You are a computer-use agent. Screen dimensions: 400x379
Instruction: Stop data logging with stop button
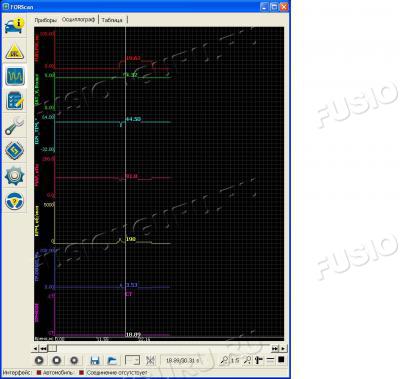57,360
